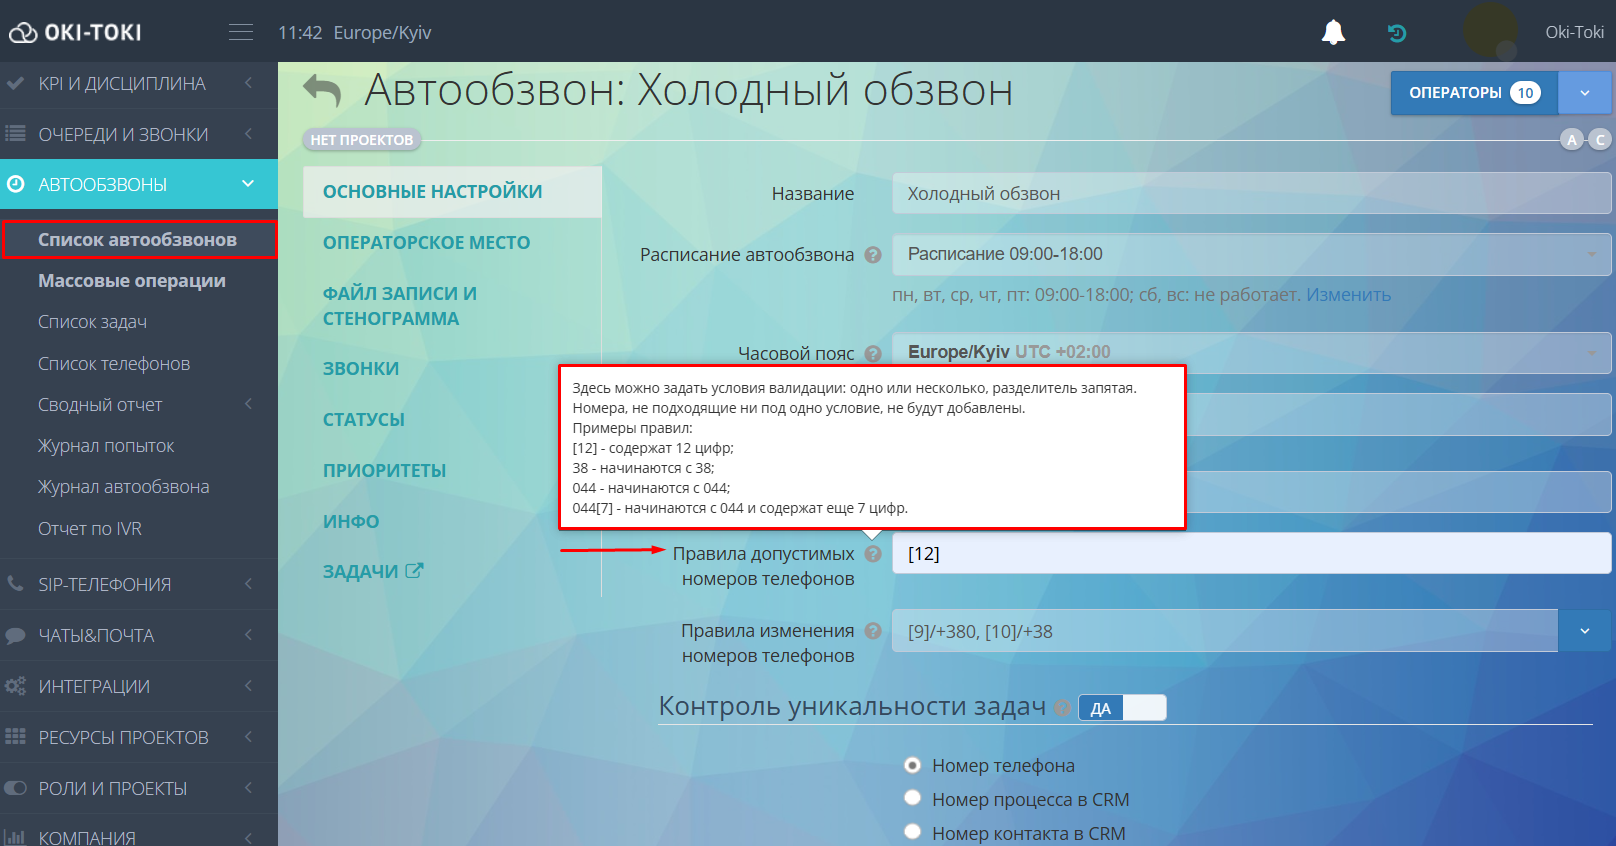Expand the ИНТЕГРАЦИИ menu

(x=248, y=686)
